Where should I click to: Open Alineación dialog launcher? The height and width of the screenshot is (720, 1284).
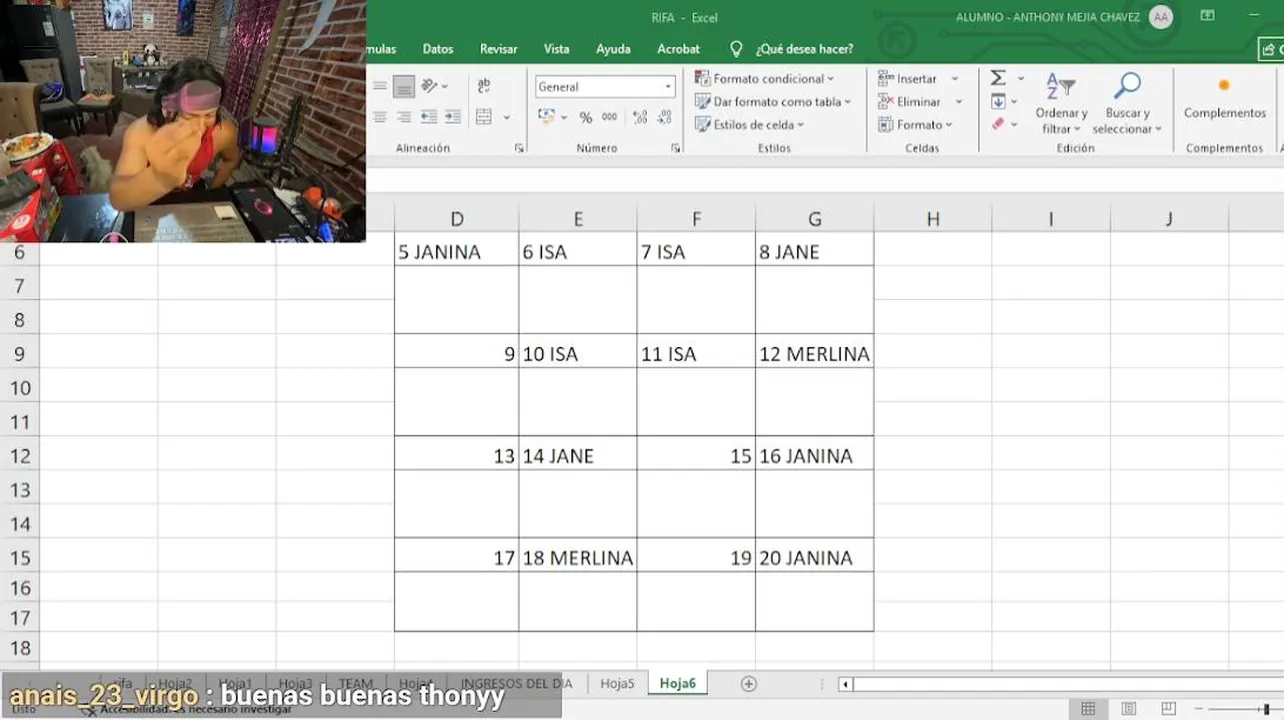(x=519, y=148)
